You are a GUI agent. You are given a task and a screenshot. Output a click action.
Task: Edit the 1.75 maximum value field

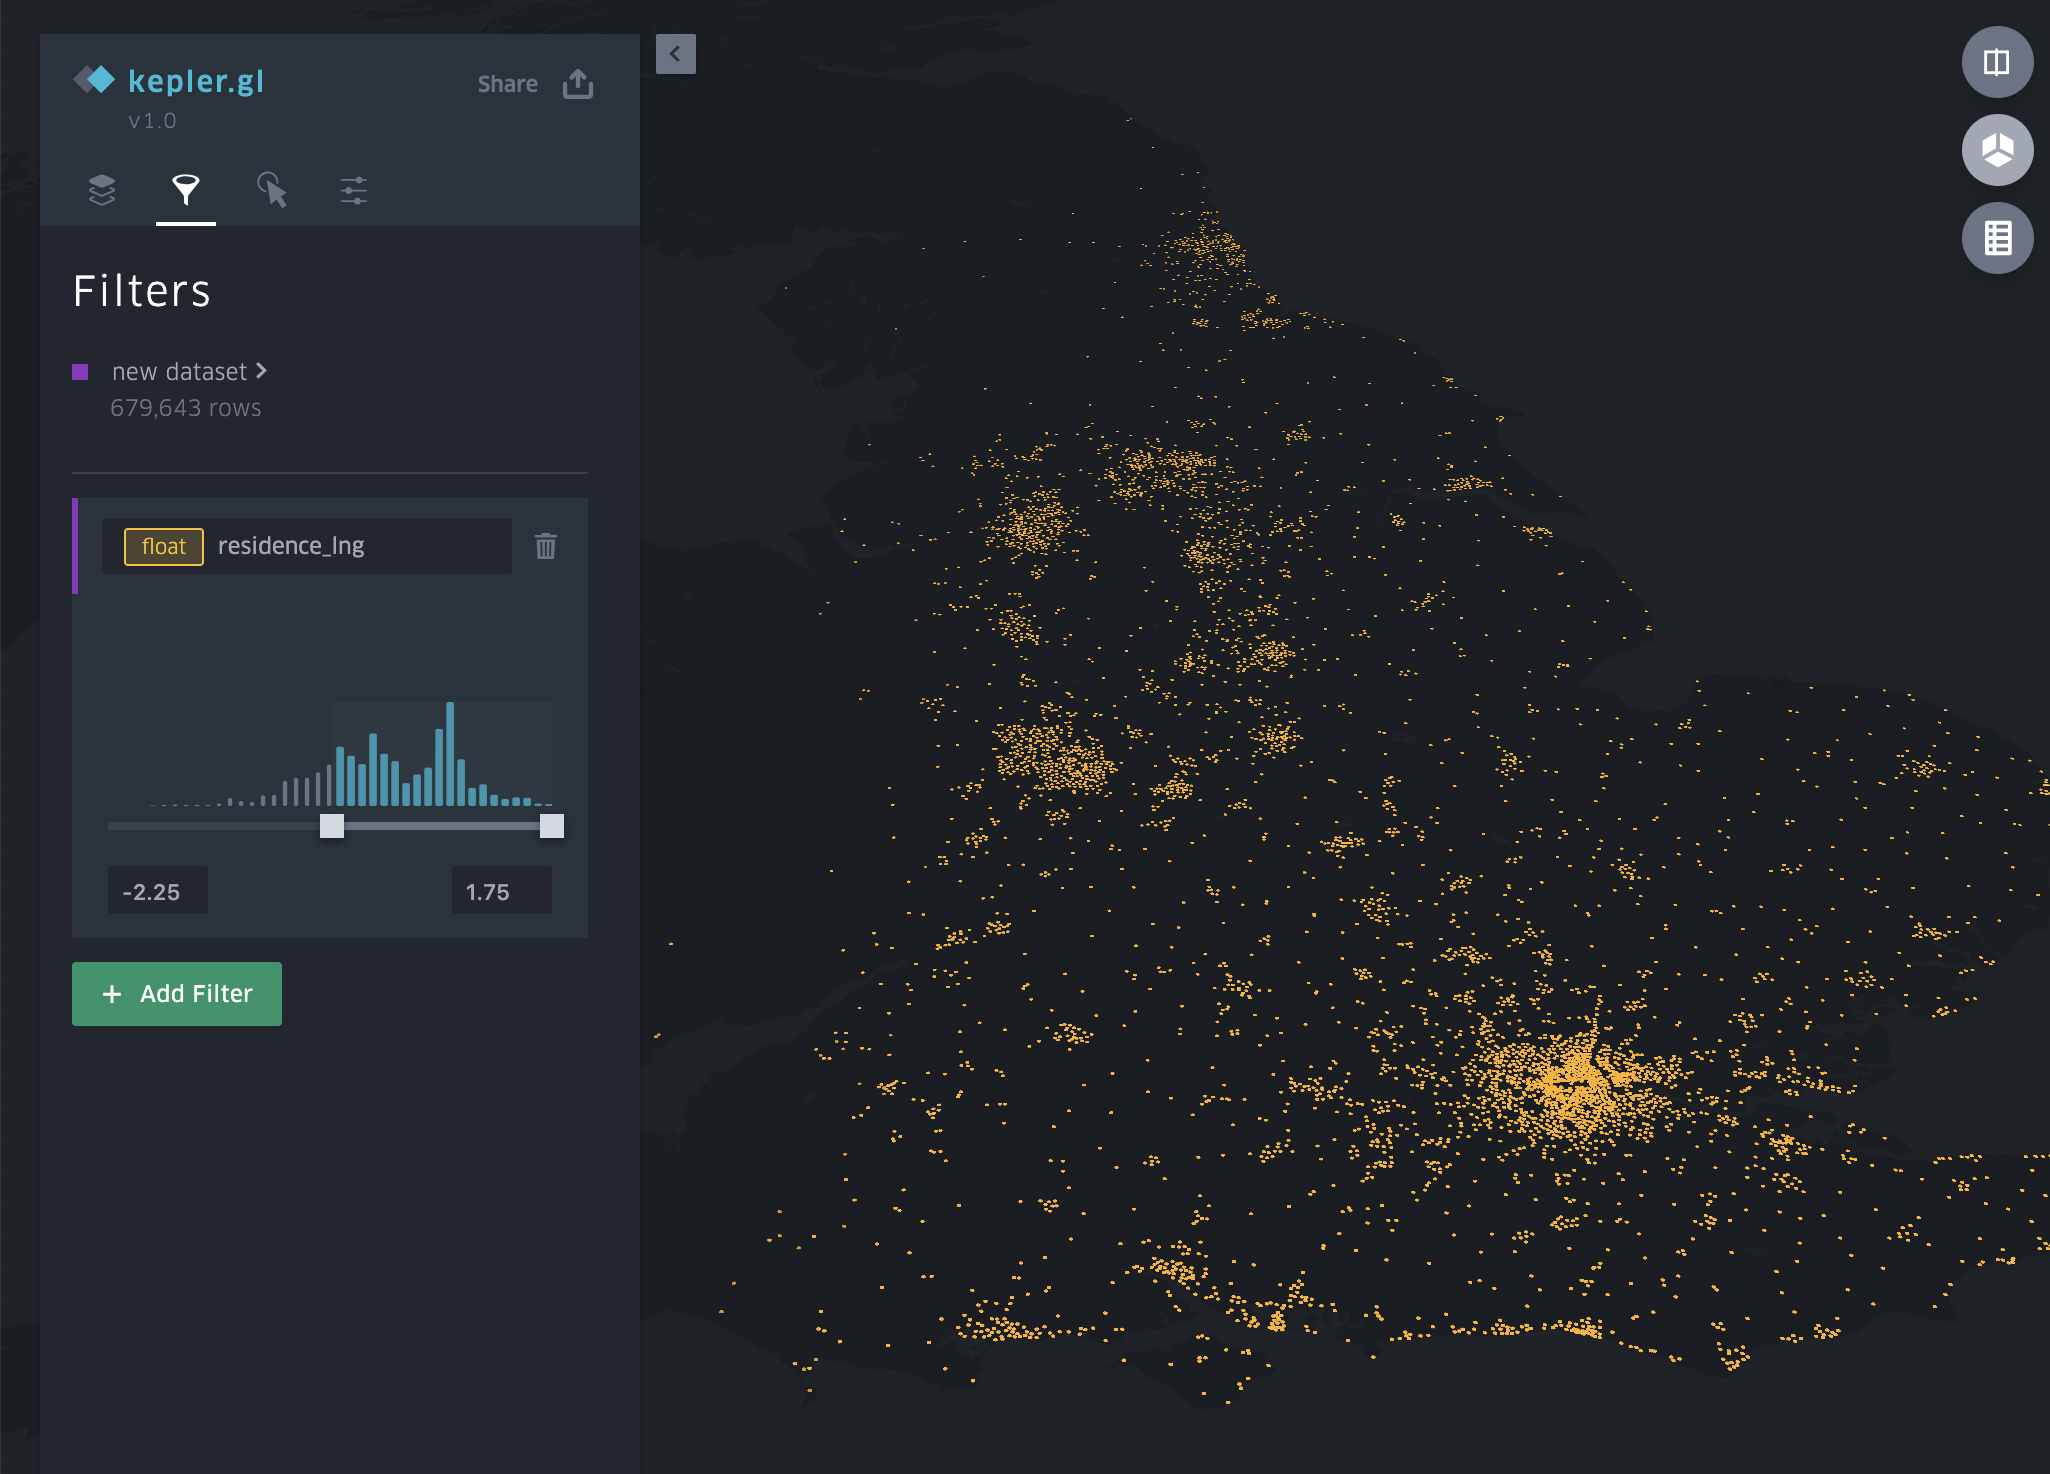500,890
